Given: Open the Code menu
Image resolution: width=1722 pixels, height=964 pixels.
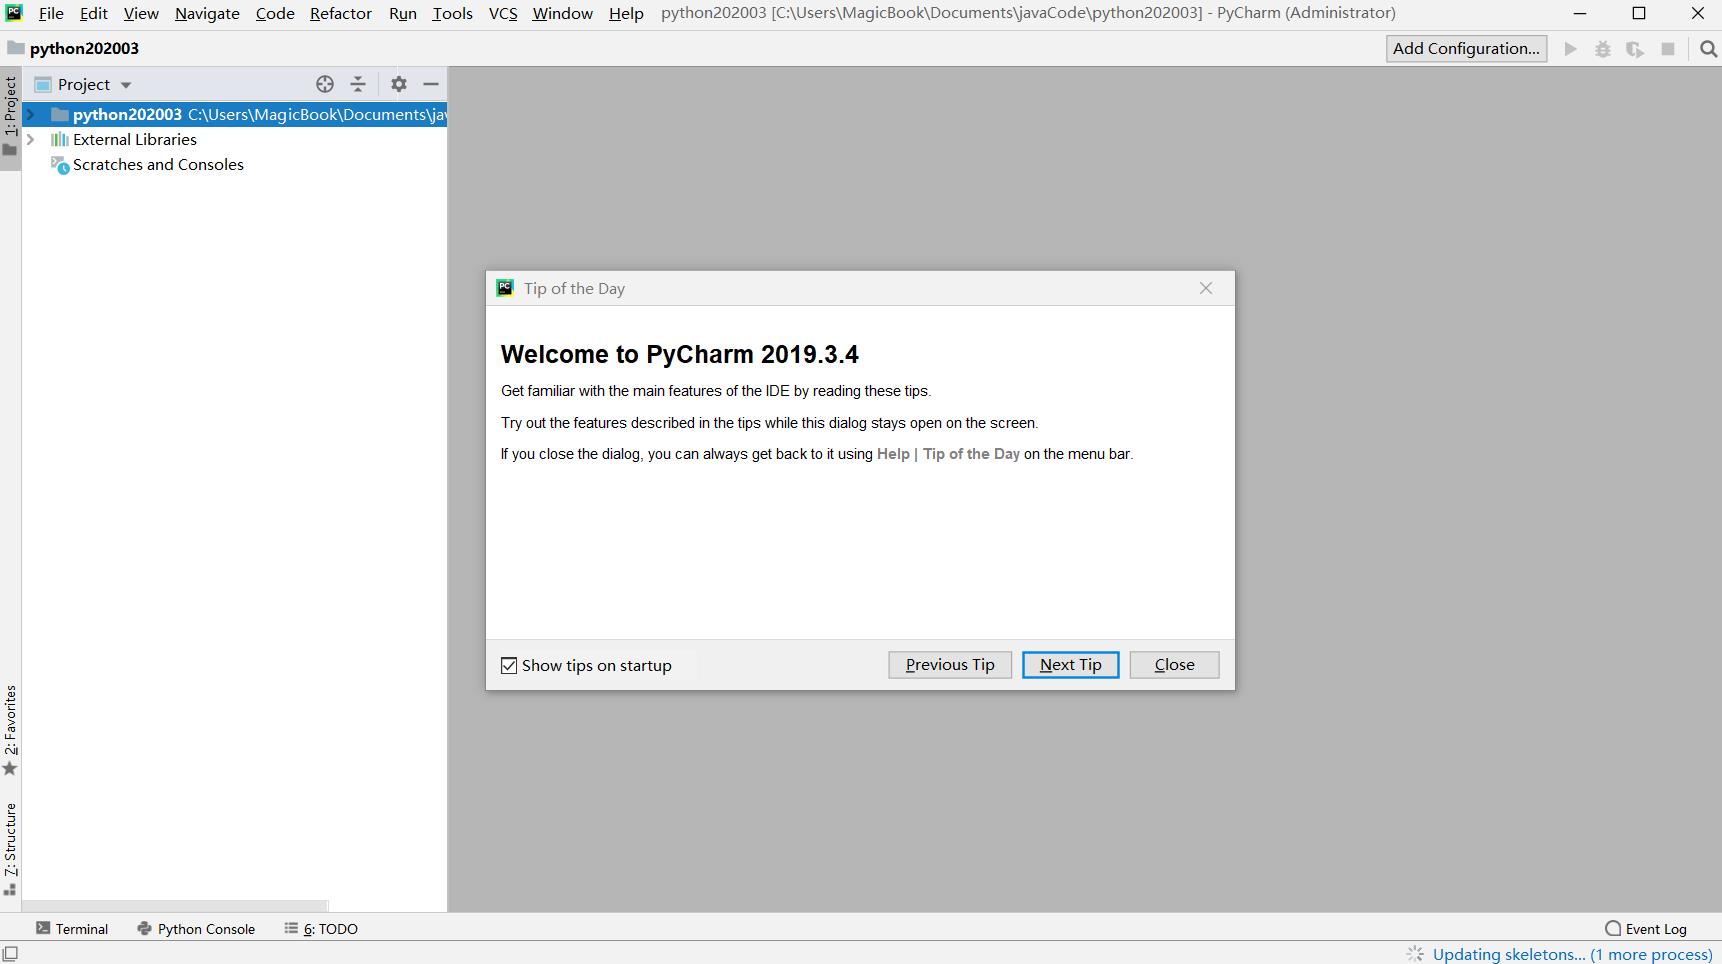Looking at the screenshot, I should (275, 13).
